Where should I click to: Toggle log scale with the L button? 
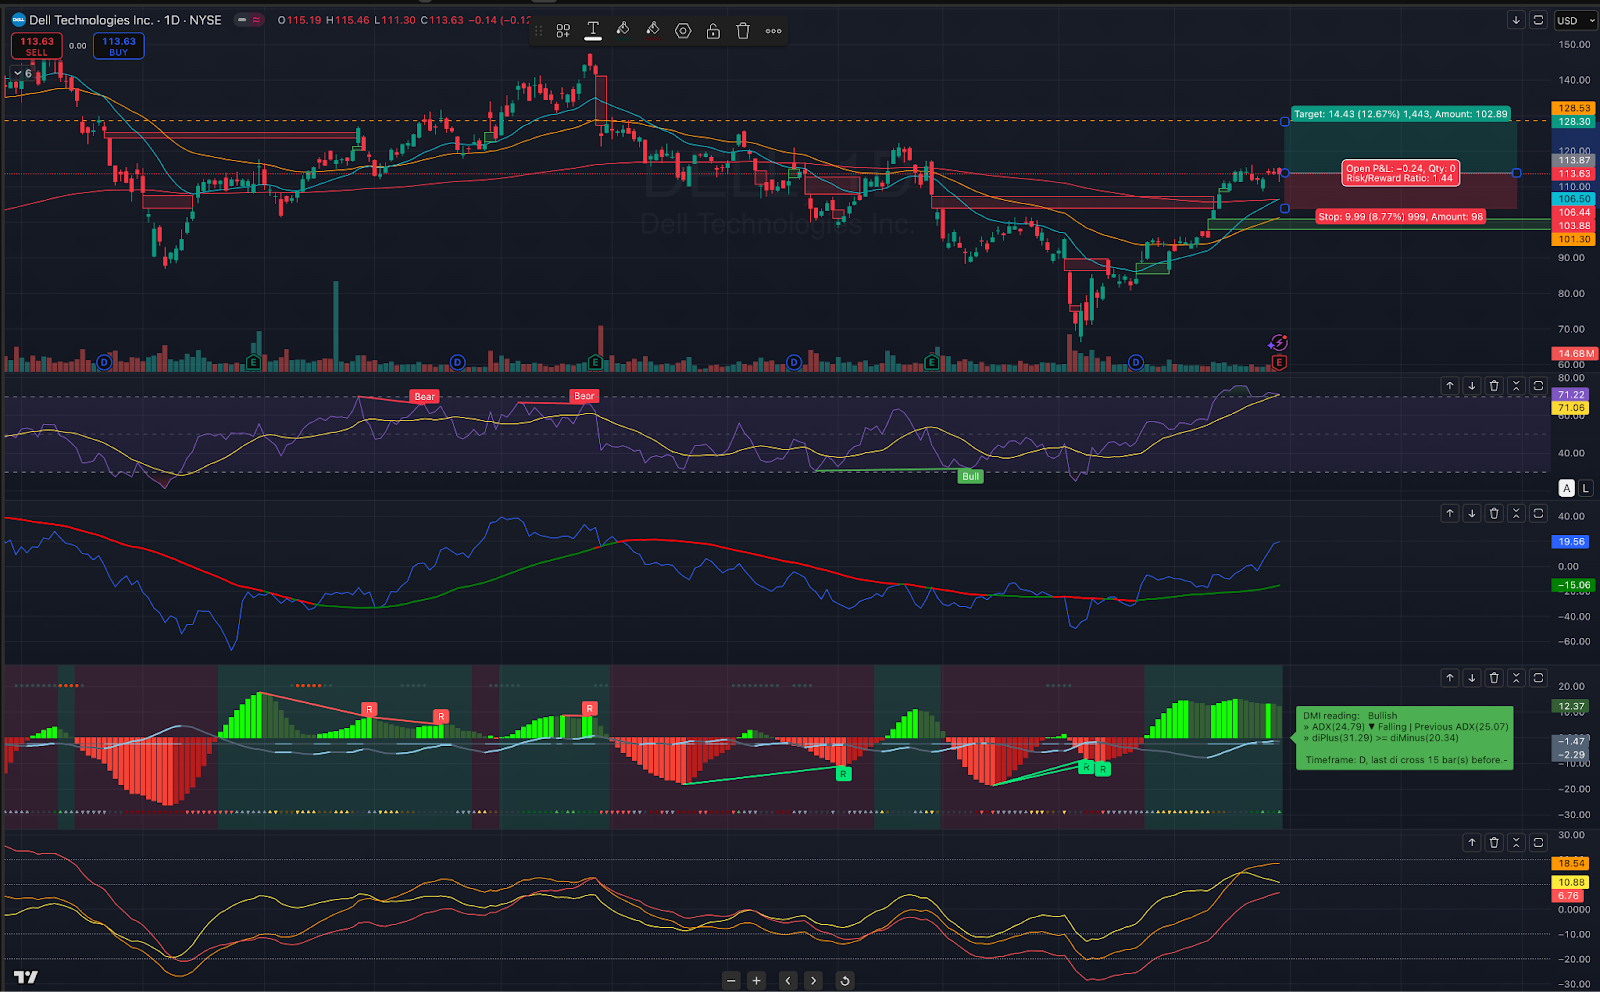tap(1585, 488)
